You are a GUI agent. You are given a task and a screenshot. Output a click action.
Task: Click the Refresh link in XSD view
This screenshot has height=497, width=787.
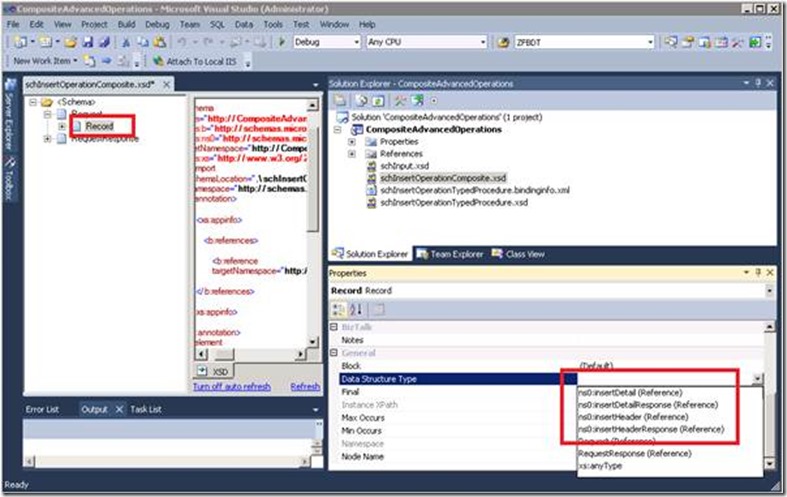pyautogui.click(x=305, y=387)
